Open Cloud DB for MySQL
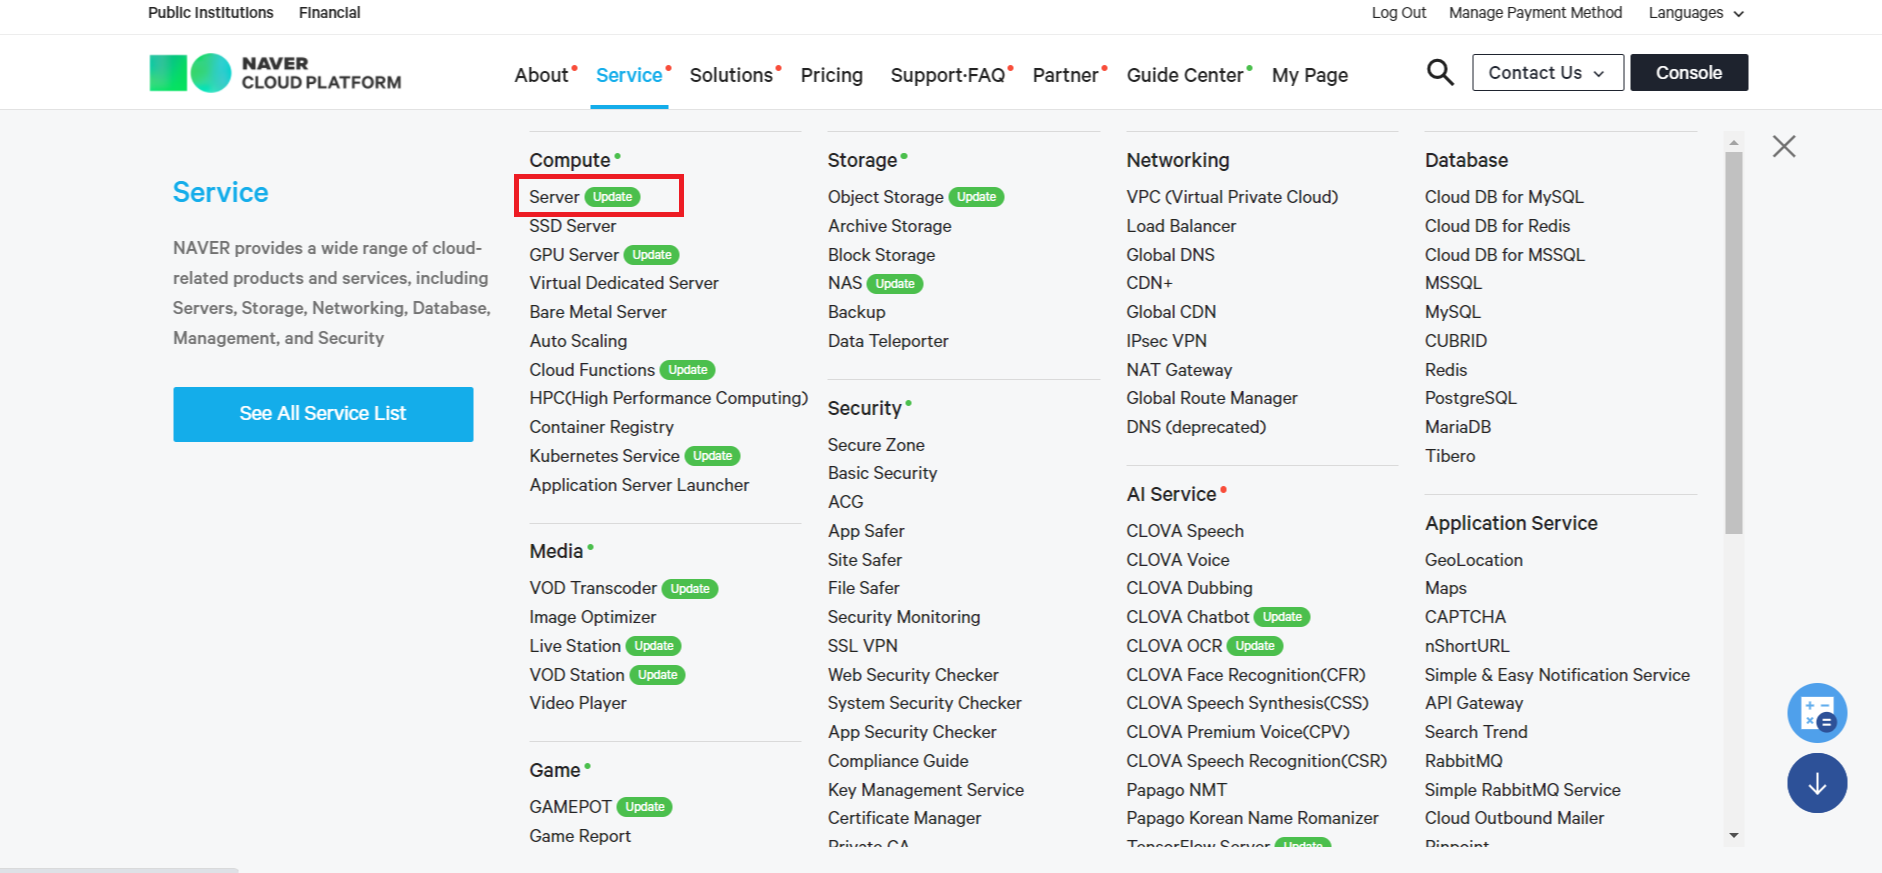The width and height of the screenshot is (1882, 873). coord(1504,197)
